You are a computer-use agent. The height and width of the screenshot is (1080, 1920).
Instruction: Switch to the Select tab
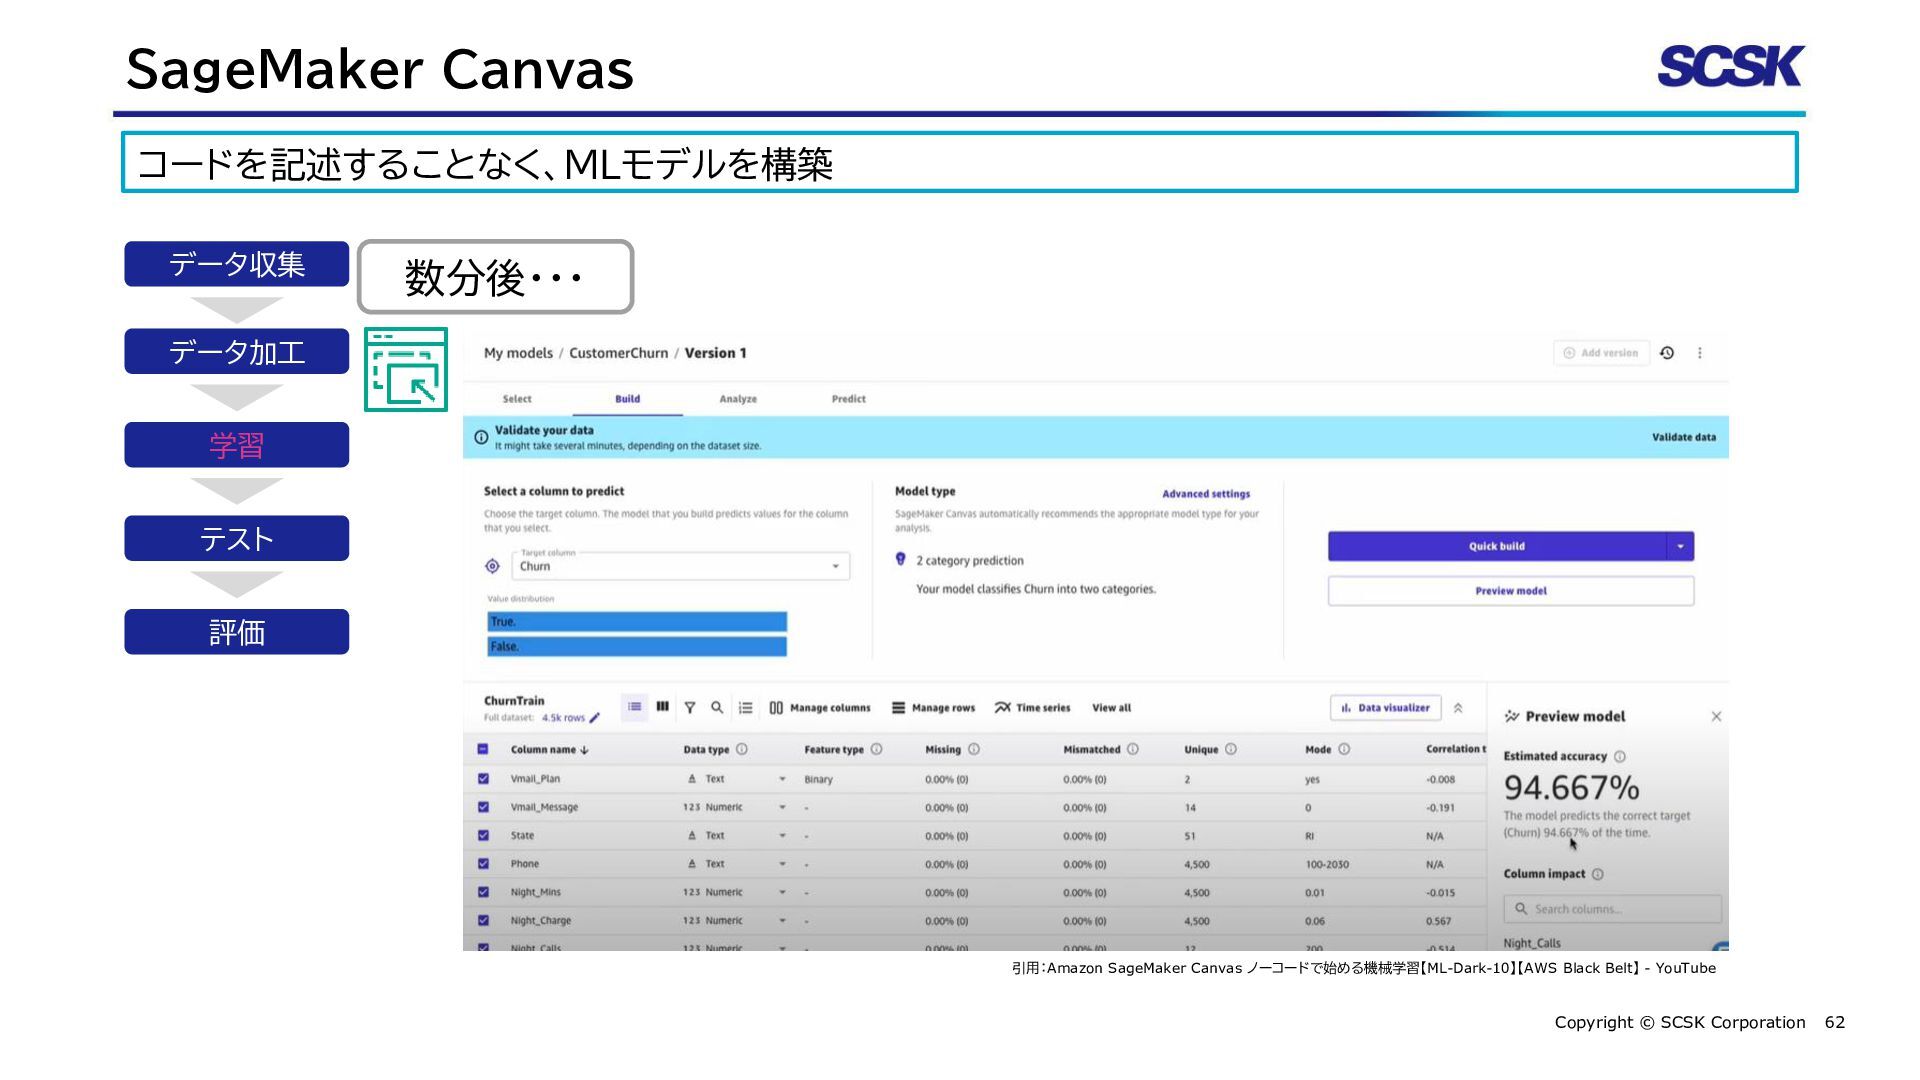pos(517,399)
